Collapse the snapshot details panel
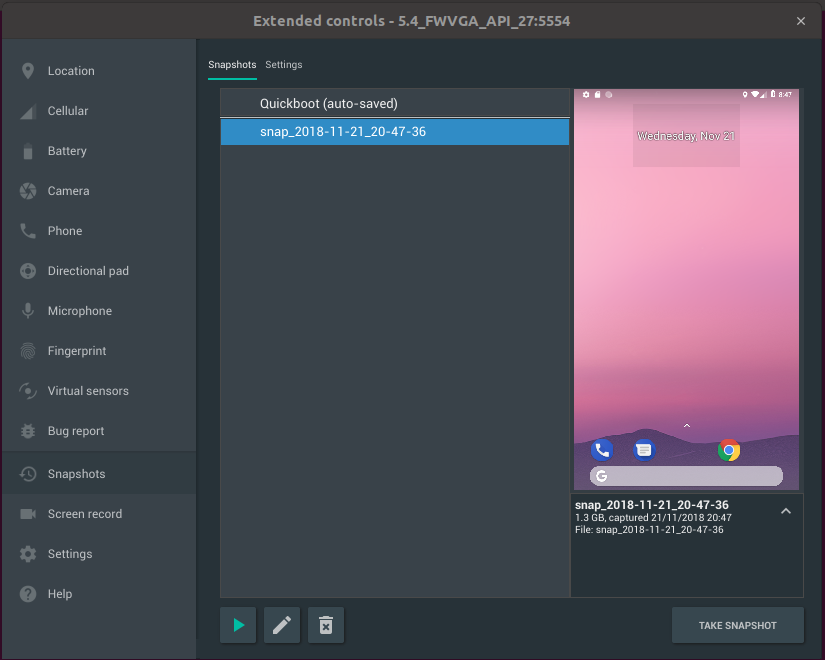 click(x=786, y=511)
